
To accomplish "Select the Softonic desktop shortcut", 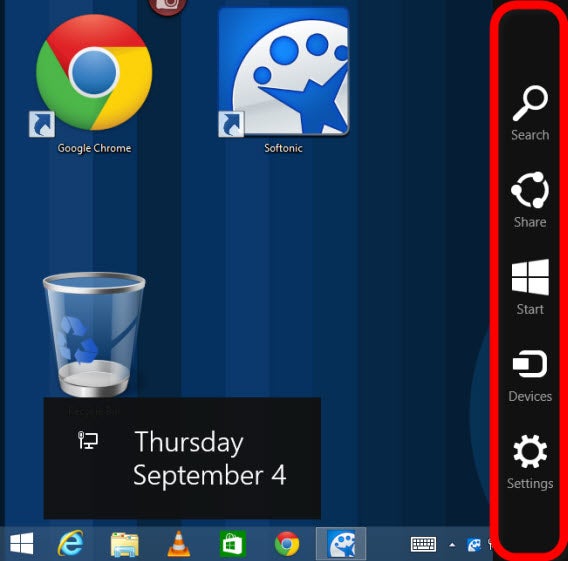I will [283, 81].
